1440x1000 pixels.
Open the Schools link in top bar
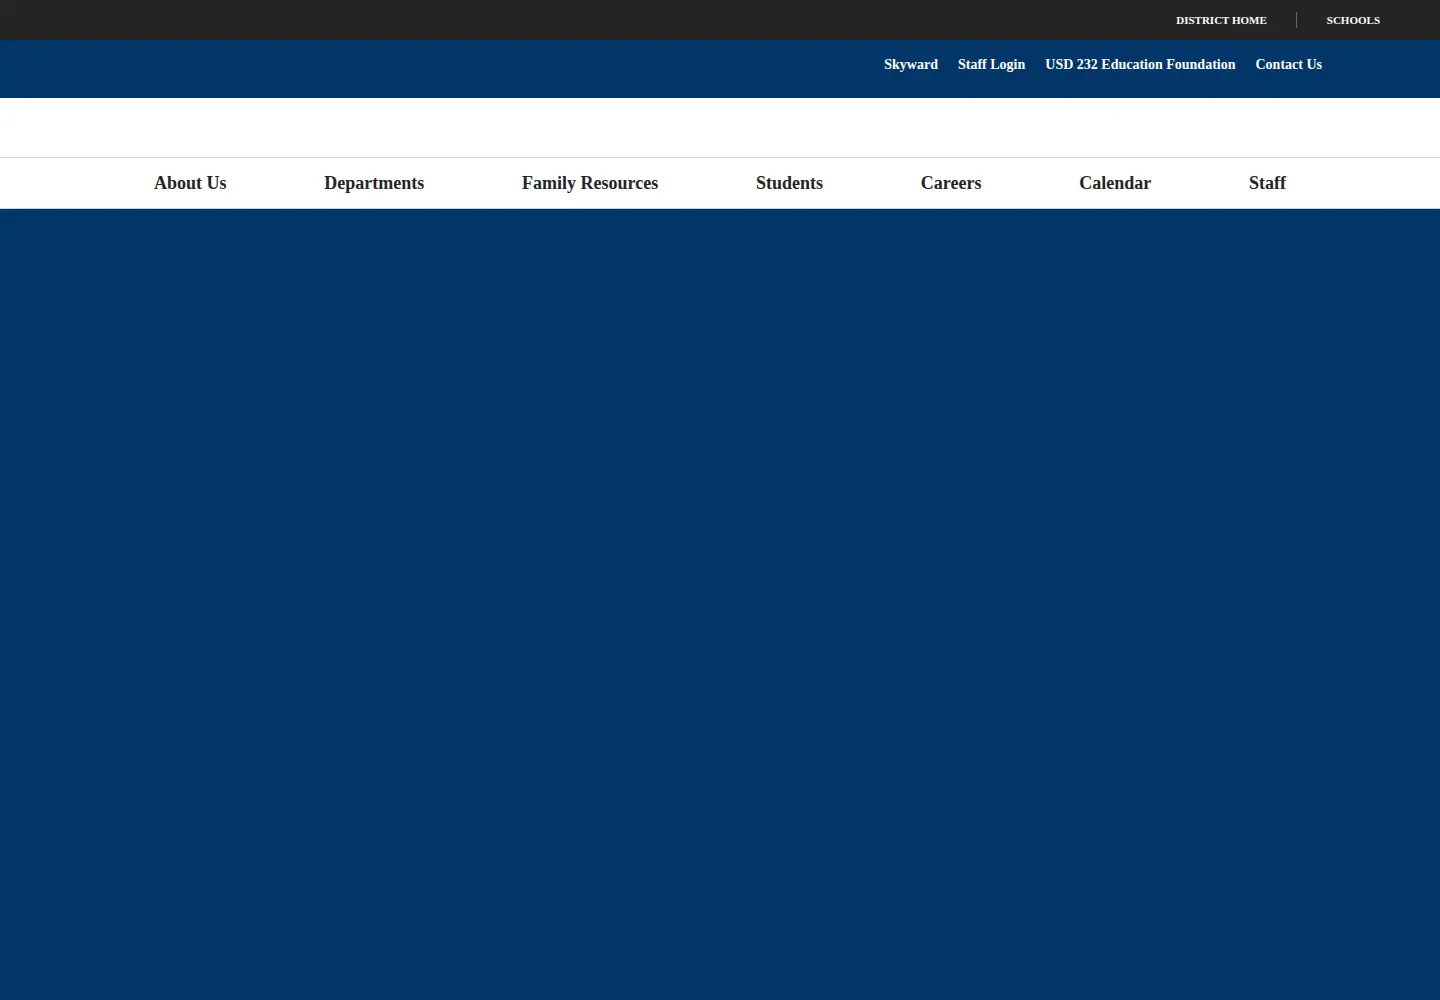(x=1353, y=20)
